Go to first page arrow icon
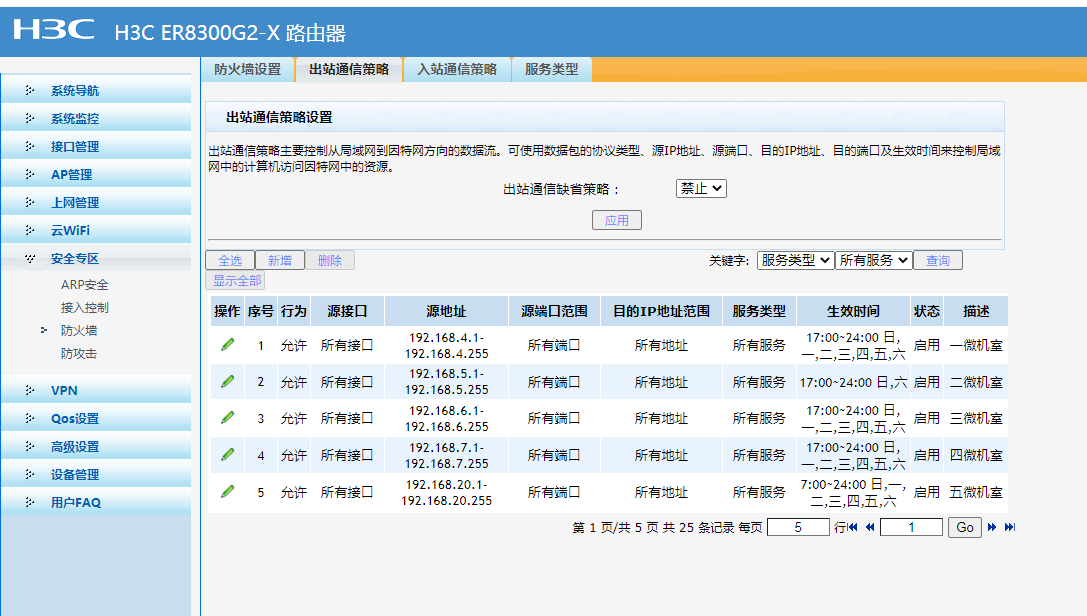This screenshot has height=616, width=1087. click(853, 527)
